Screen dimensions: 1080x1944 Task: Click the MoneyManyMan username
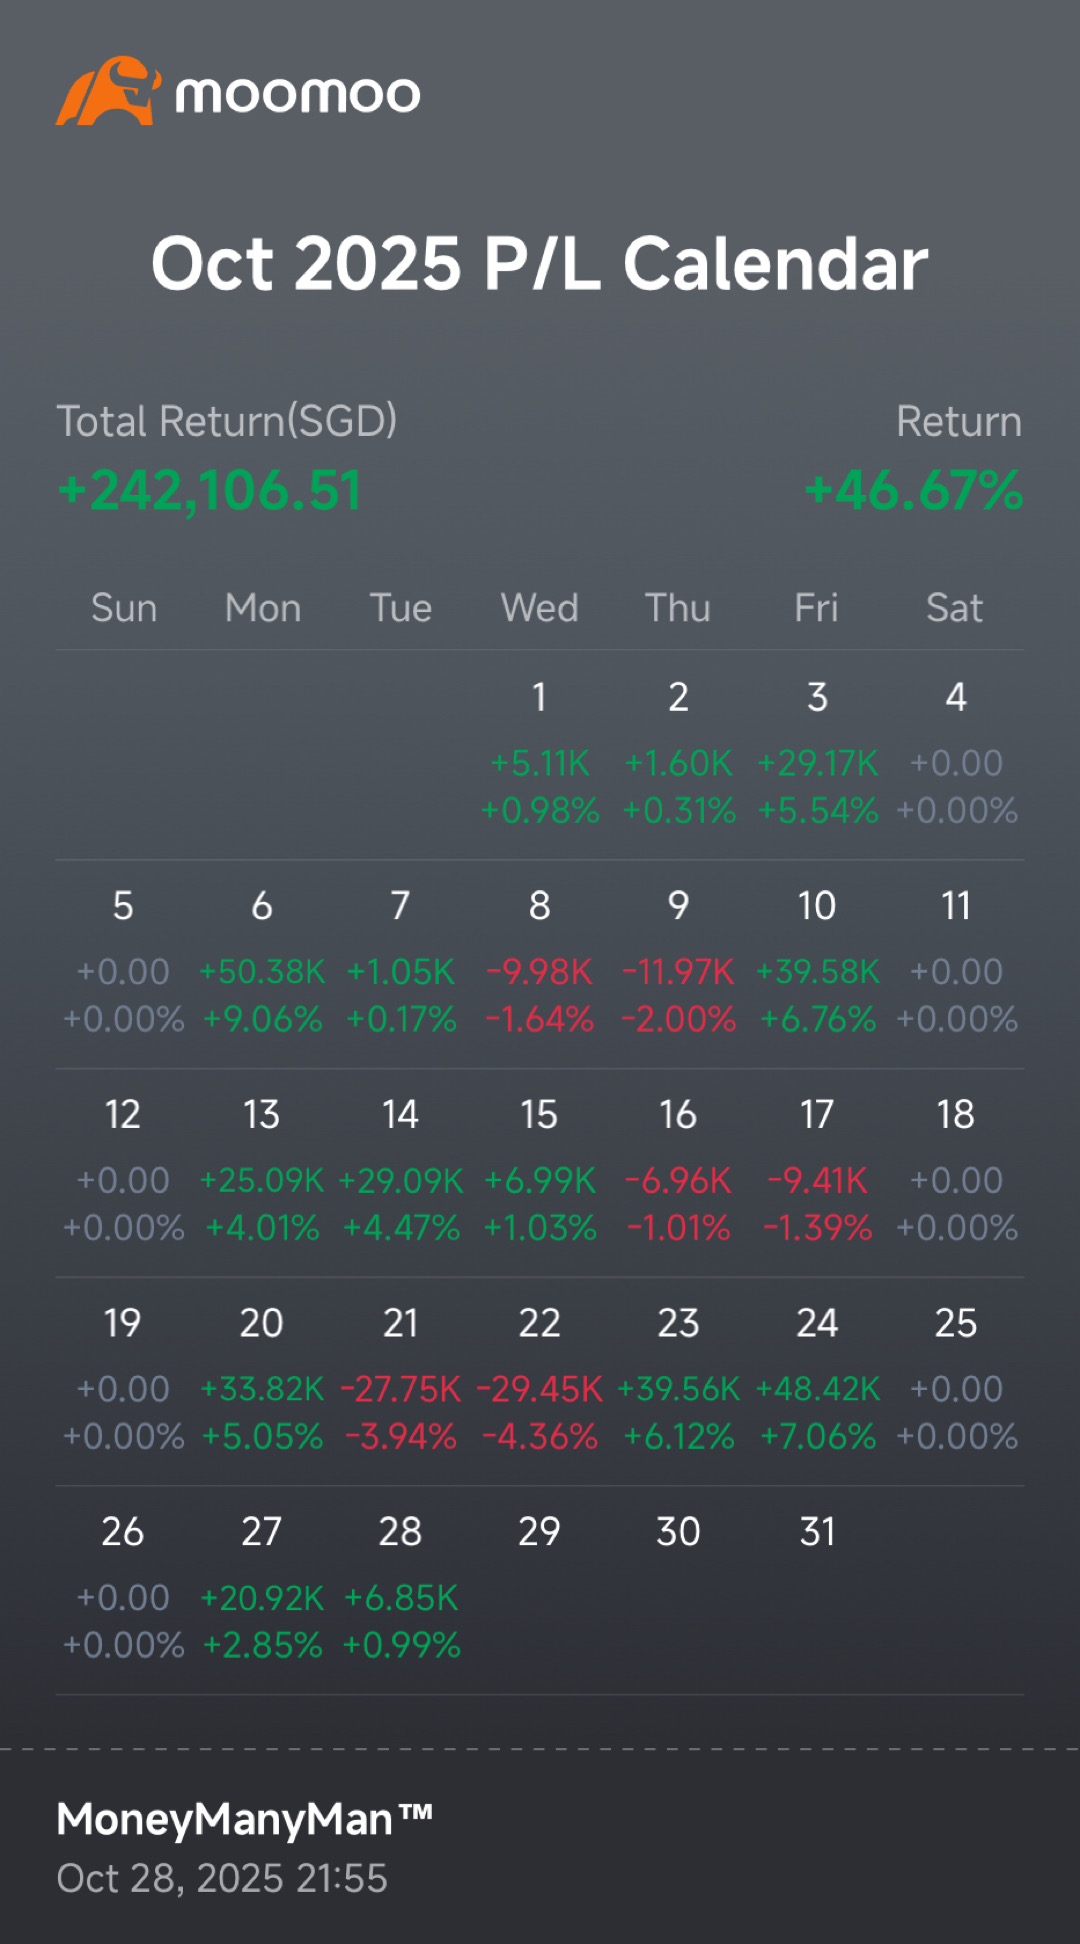(244, 1819)
